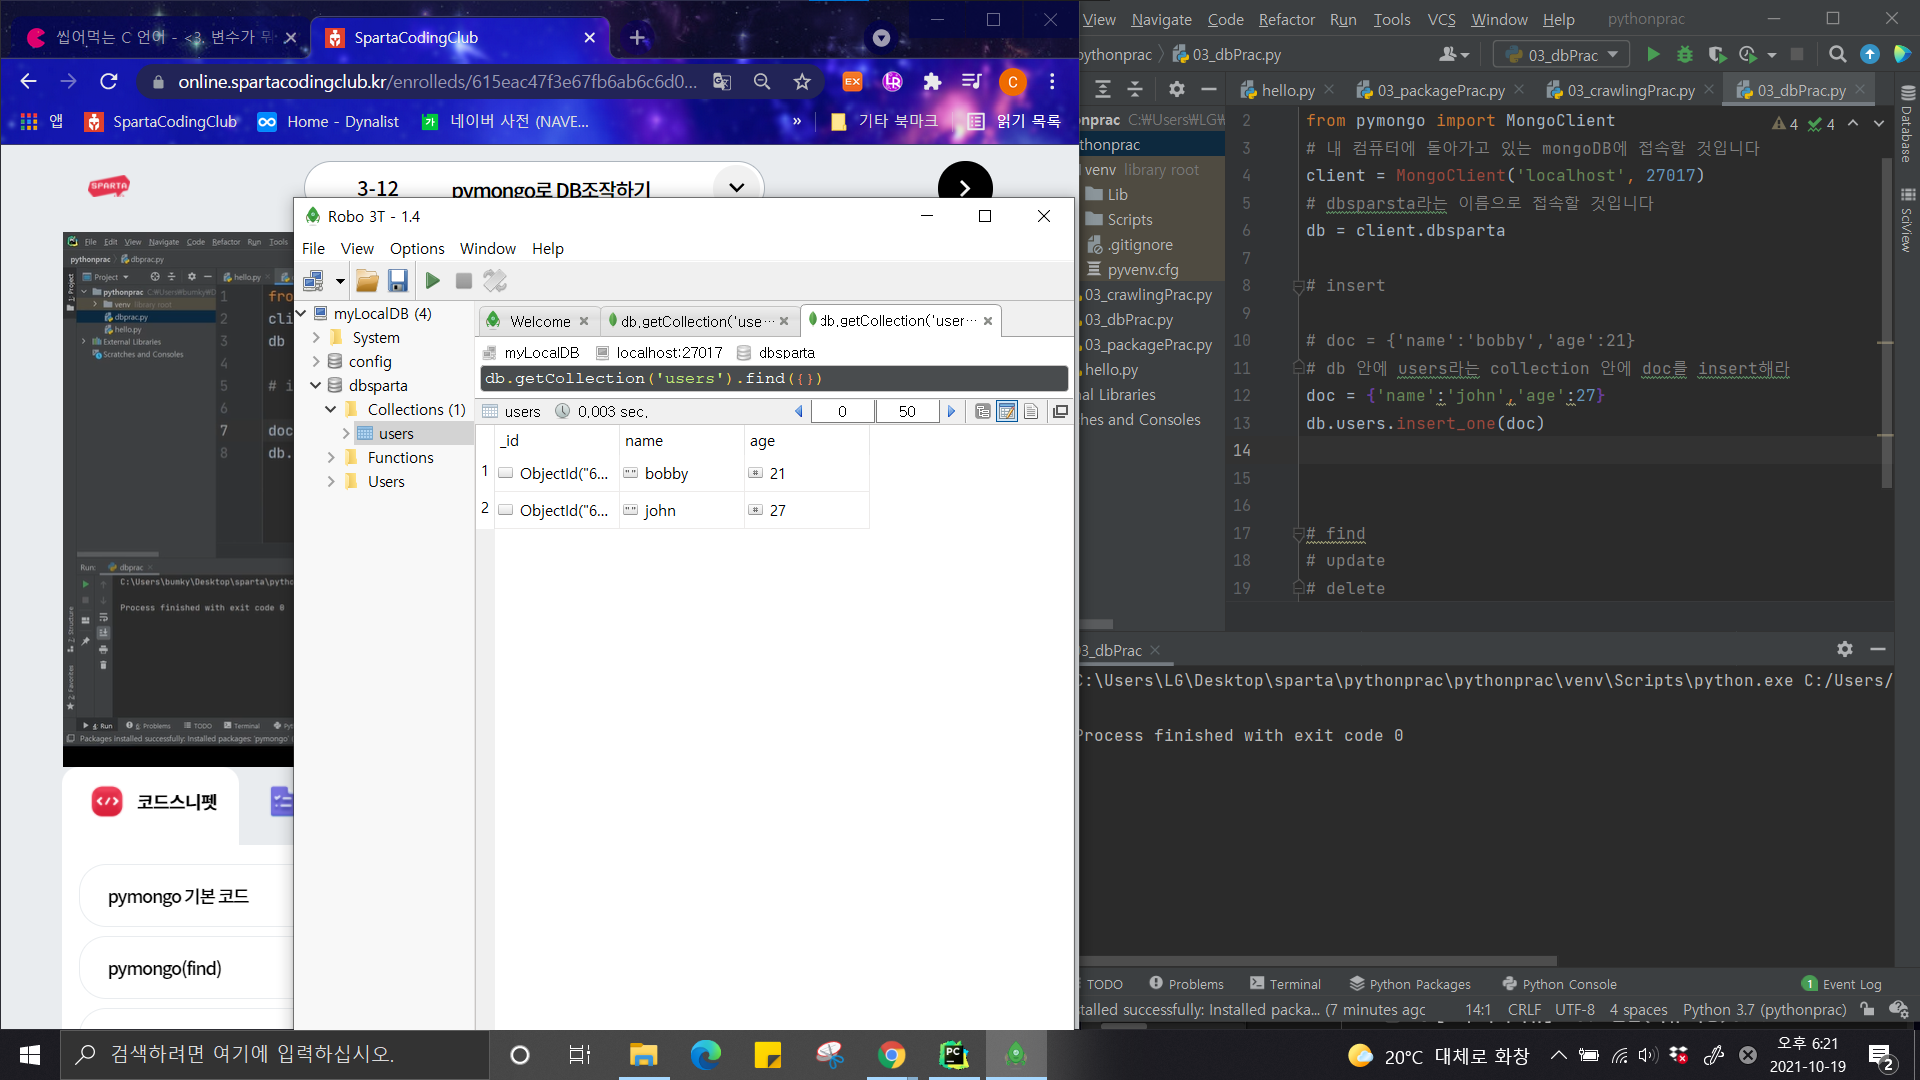The width and height of the screenshot is (1920, 1080).
Task: Execute query with green play icon
Action: (x=432, y=281)
